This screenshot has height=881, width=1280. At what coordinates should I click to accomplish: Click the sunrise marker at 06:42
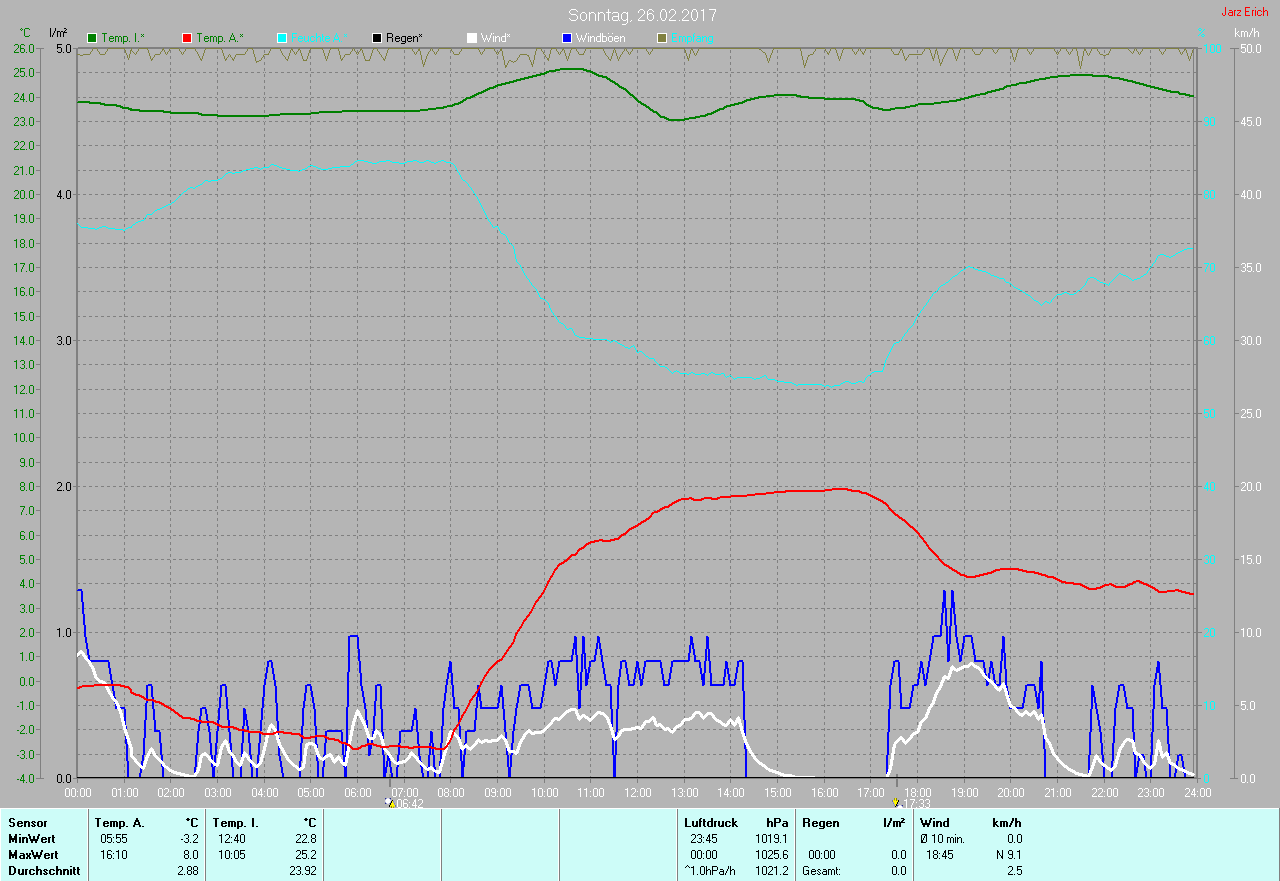390,803
